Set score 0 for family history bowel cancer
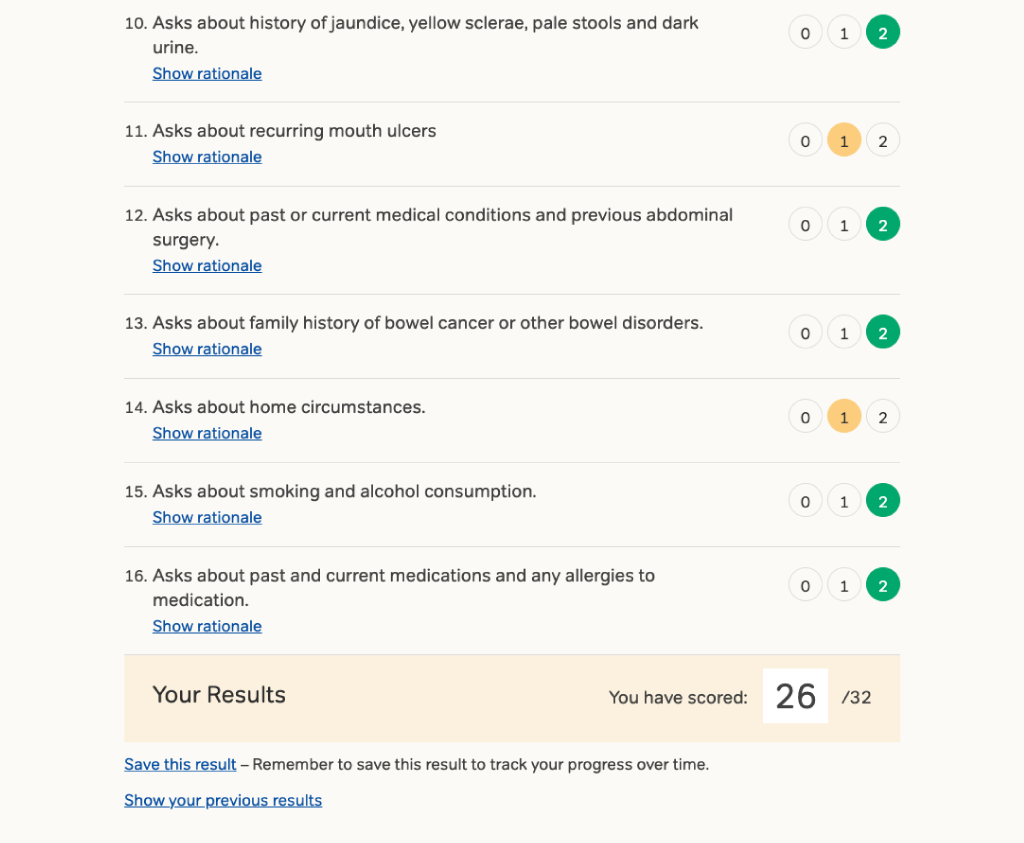Screen dimensions: 1024x843 tap(805, 334)
